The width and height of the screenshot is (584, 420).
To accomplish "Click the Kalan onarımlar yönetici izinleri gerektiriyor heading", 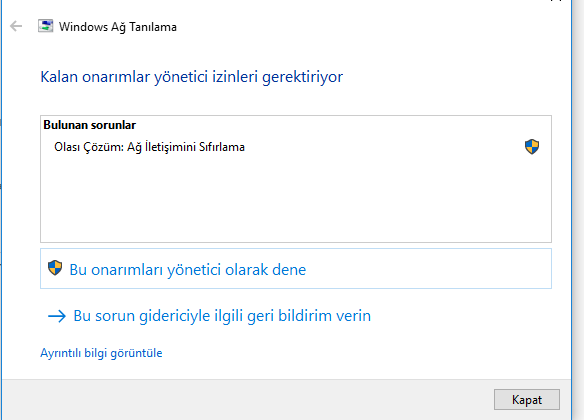I will pyautogui.click(x=191, y=77).
